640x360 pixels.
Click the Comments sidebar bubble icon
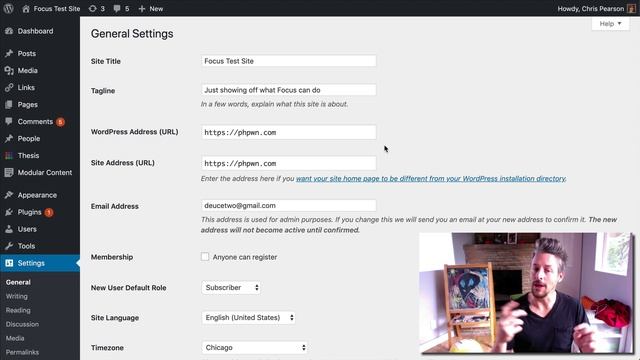(9, 121)
